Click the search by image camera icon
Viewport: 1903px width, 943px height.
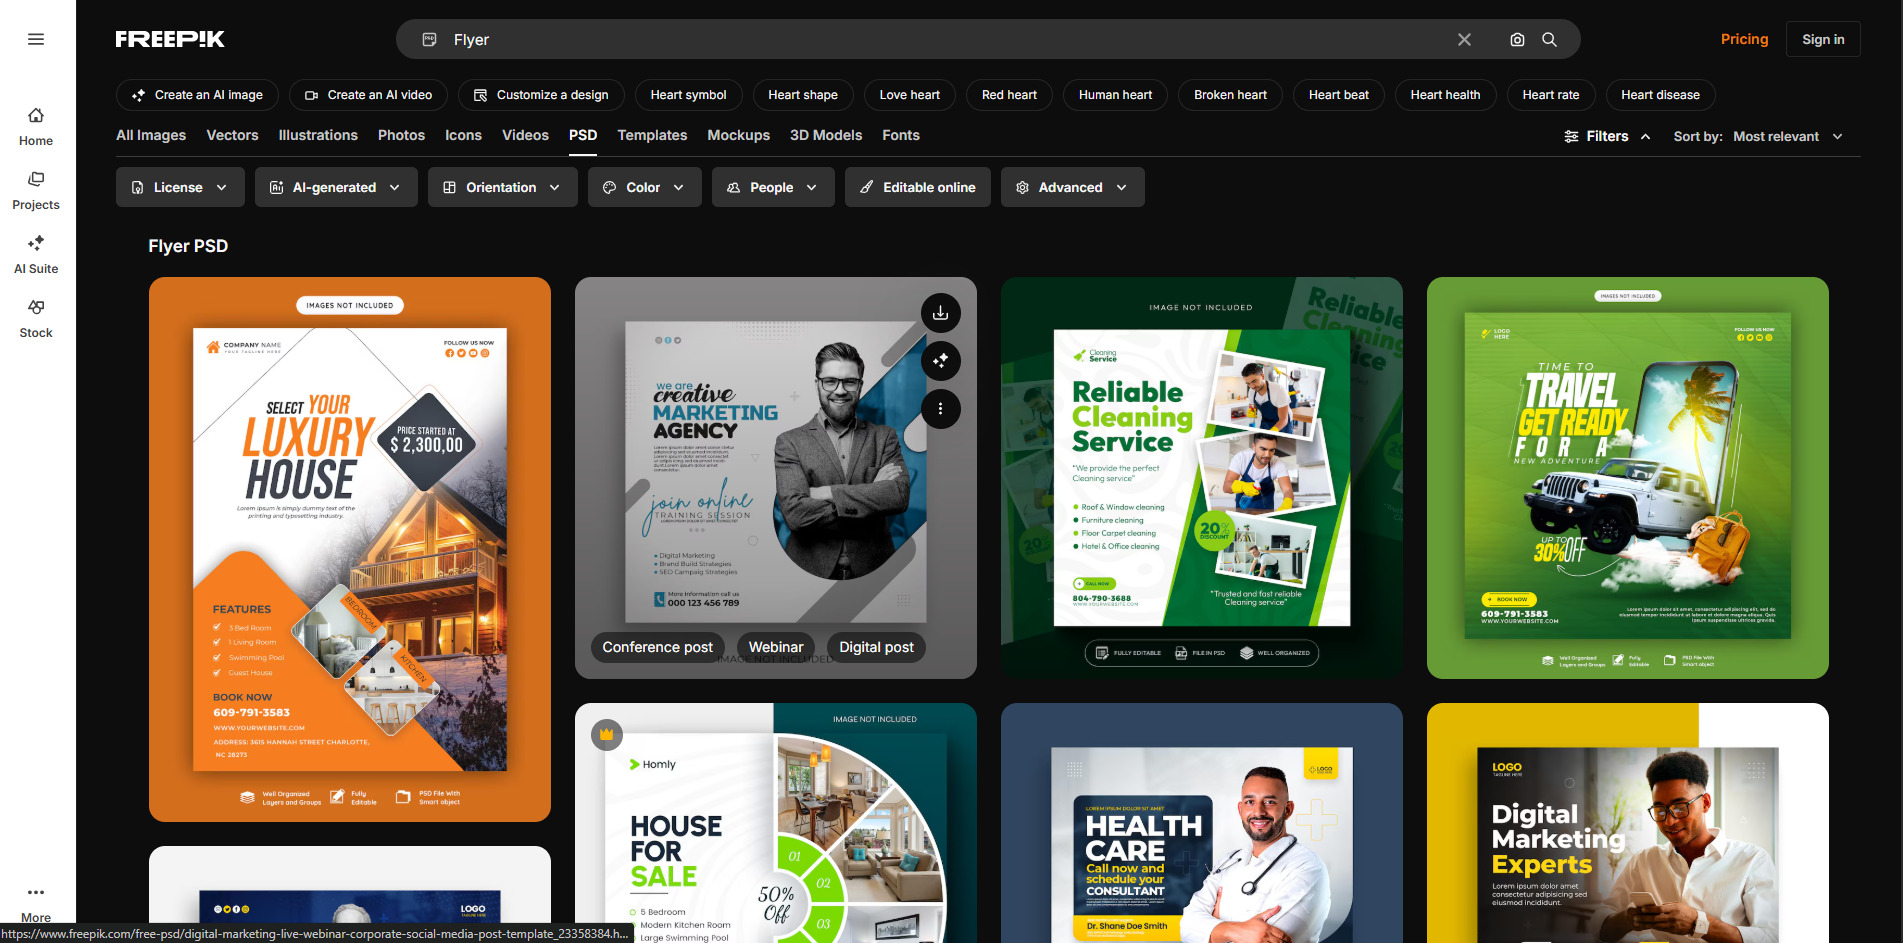(1516, 39)
